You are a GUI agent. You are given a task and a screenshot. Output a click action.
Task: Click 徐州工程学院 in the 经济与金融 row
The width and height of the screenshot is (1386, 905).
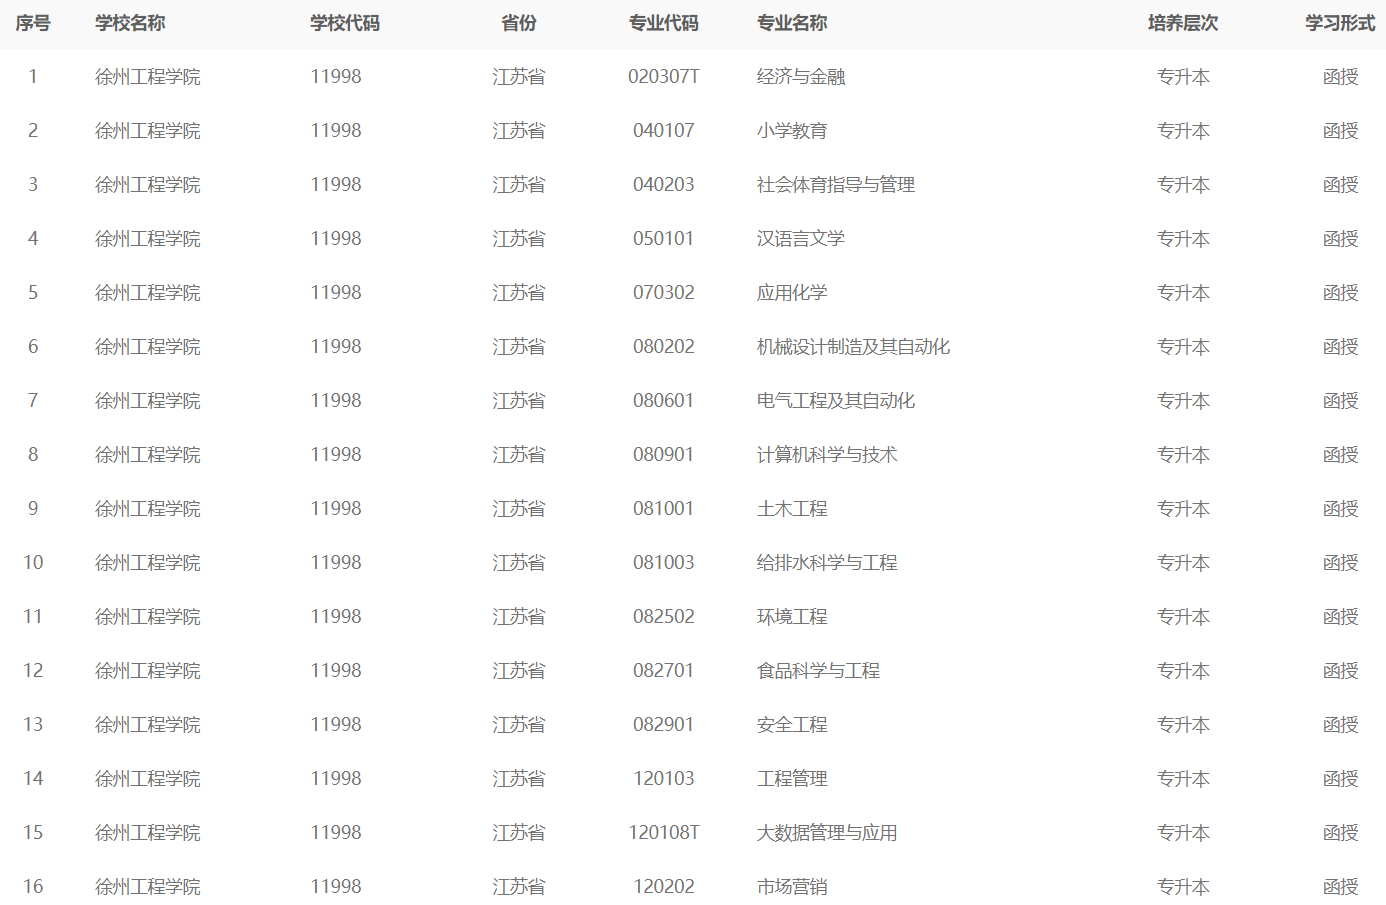[x=148, y=77]
